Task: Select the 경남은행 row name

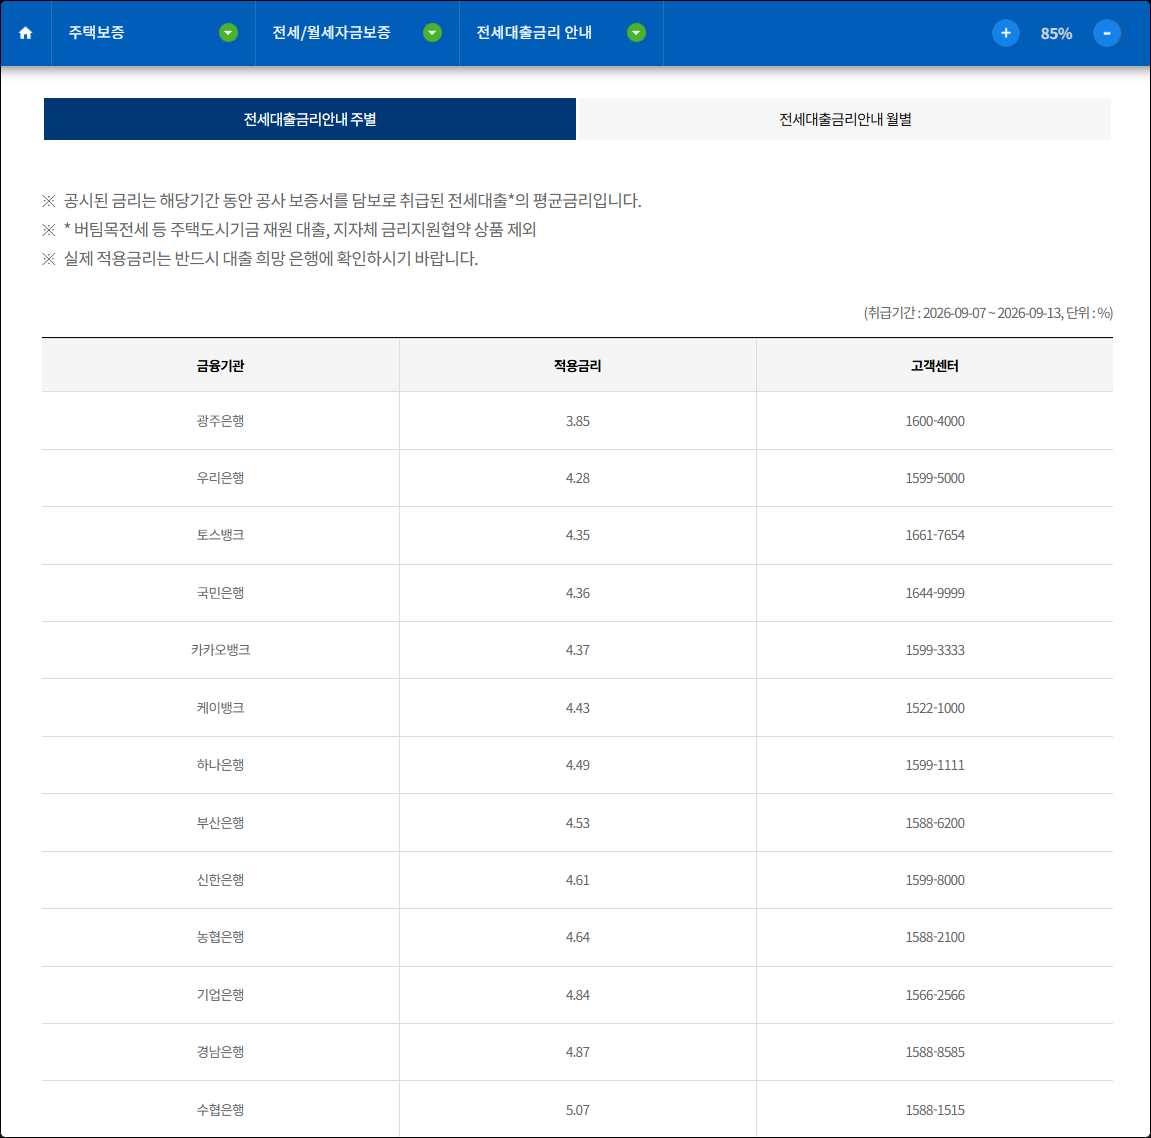Action: [220, 1052]
